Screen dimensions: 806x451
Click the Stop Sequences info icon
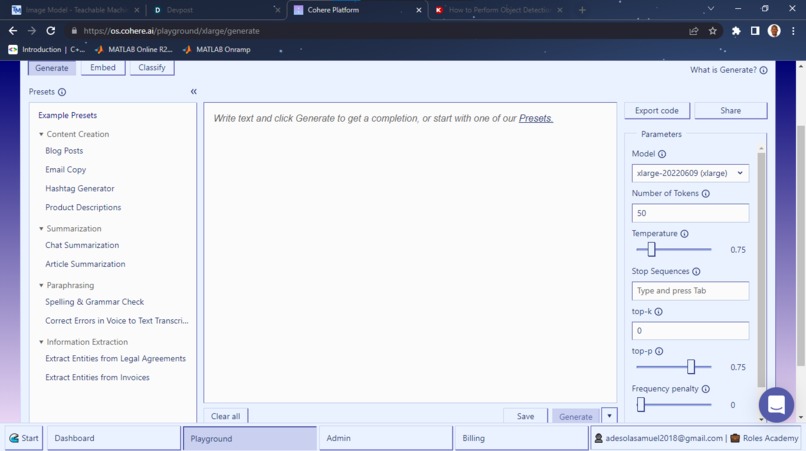pos(696,272)
